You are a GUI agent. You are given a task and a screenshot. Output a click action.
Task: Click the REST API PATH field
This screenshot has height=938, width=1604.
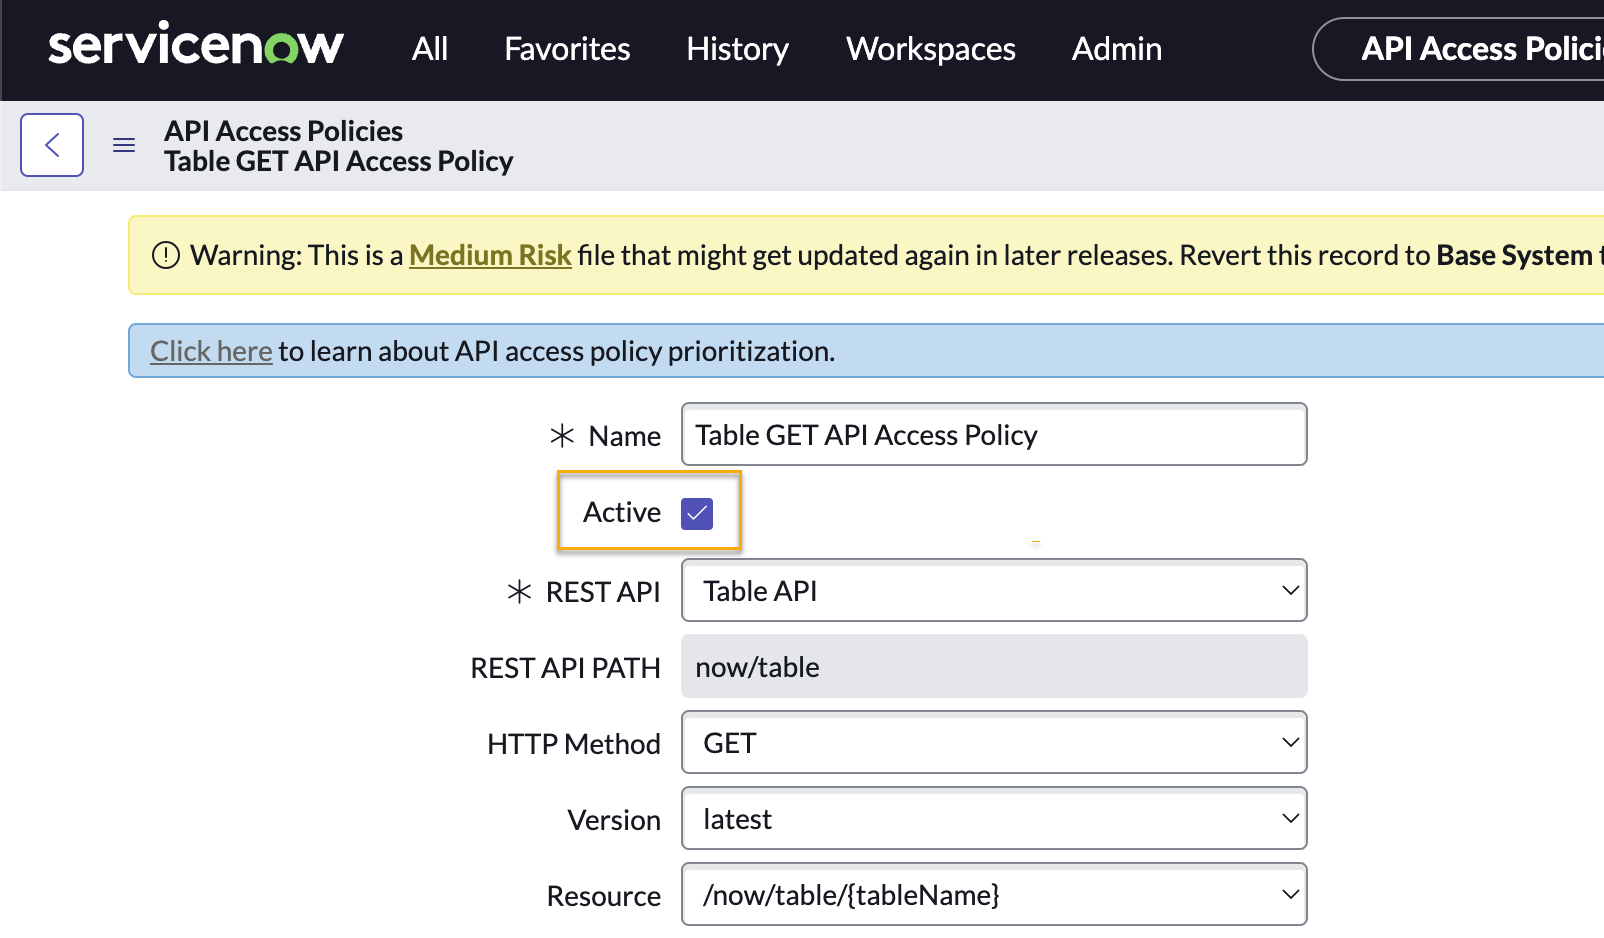click(994, 666)
